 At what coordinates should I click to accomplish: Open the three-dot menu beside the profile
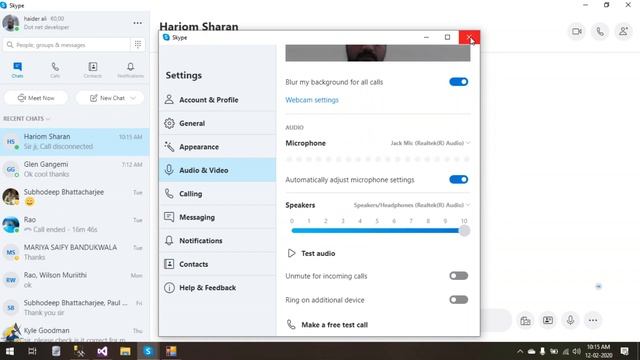coord(138,23)
